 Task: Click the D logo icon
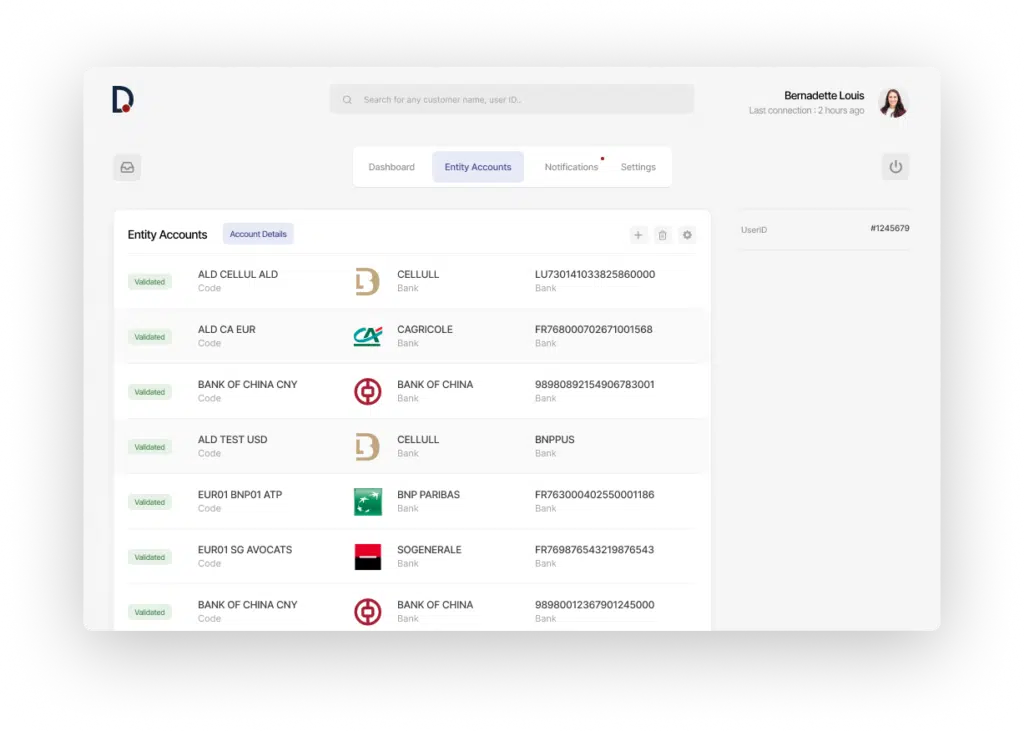click(123, 99)
